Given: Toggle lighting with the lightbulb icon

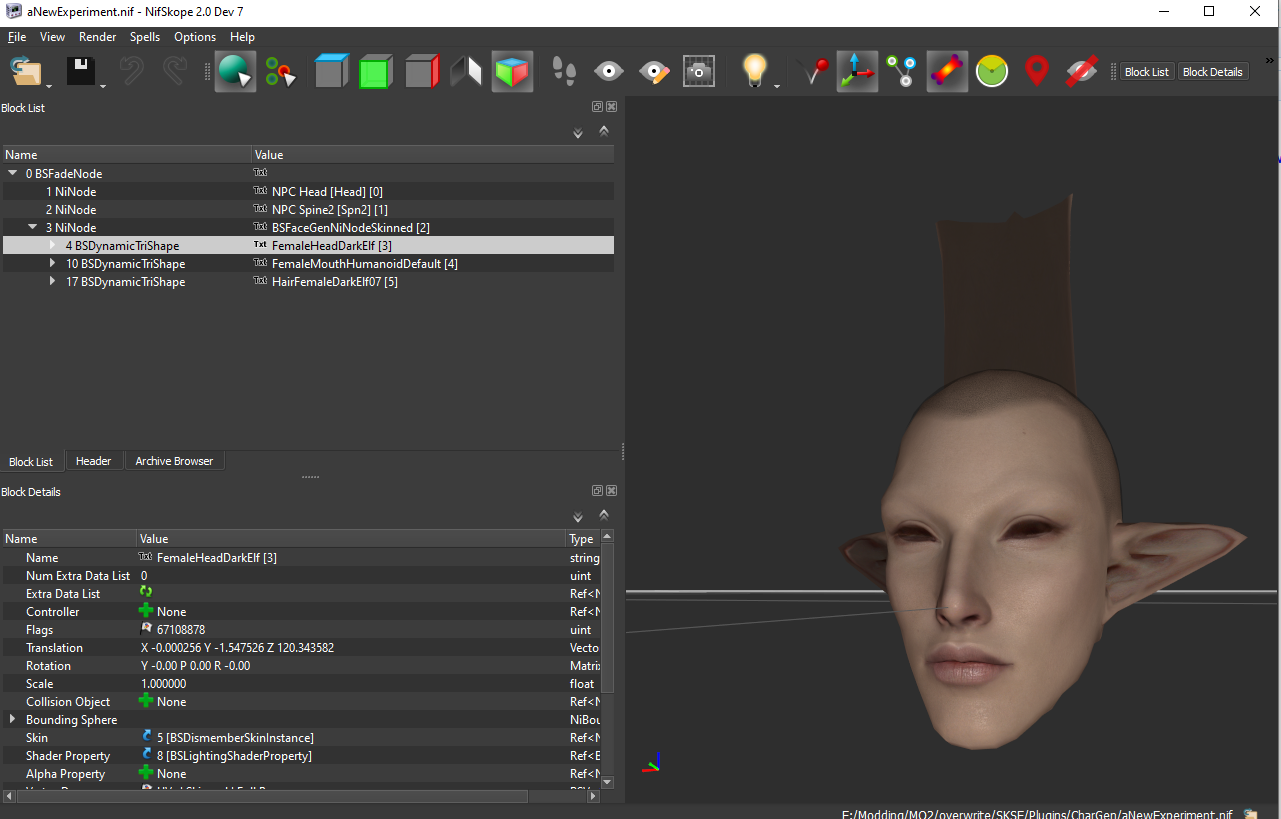Looking at the screenshot, I should pyautogui.click(x=754, y=72).
